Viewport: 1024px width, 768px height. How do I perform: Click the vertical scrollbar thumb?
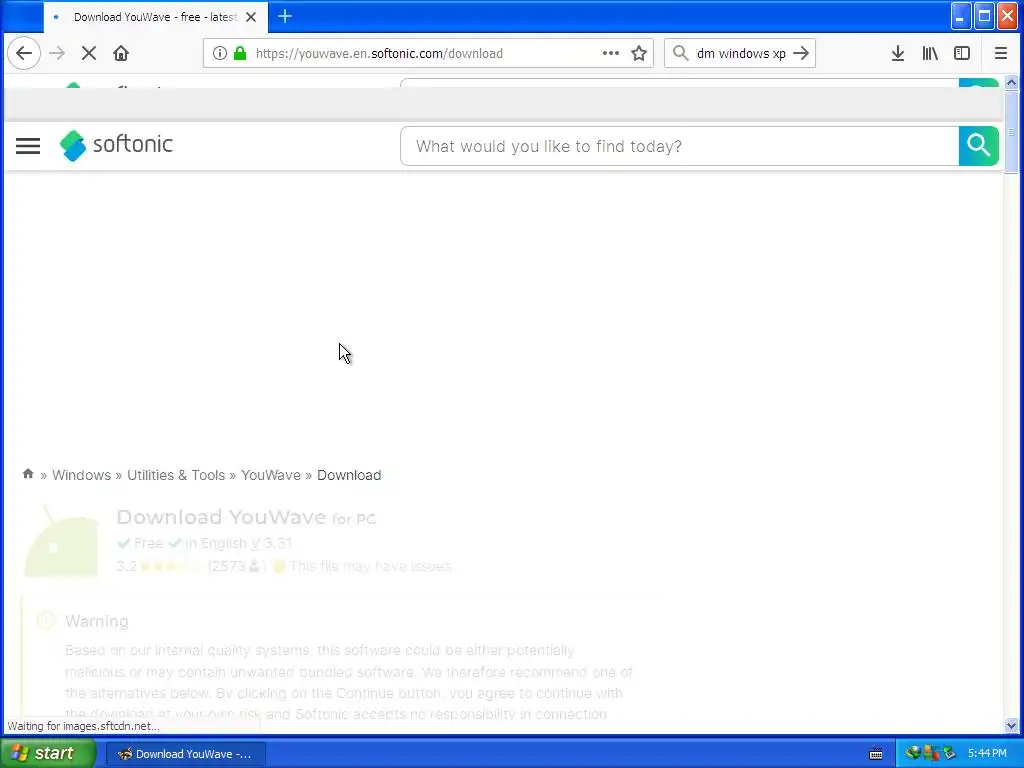tap(1011, 132)
